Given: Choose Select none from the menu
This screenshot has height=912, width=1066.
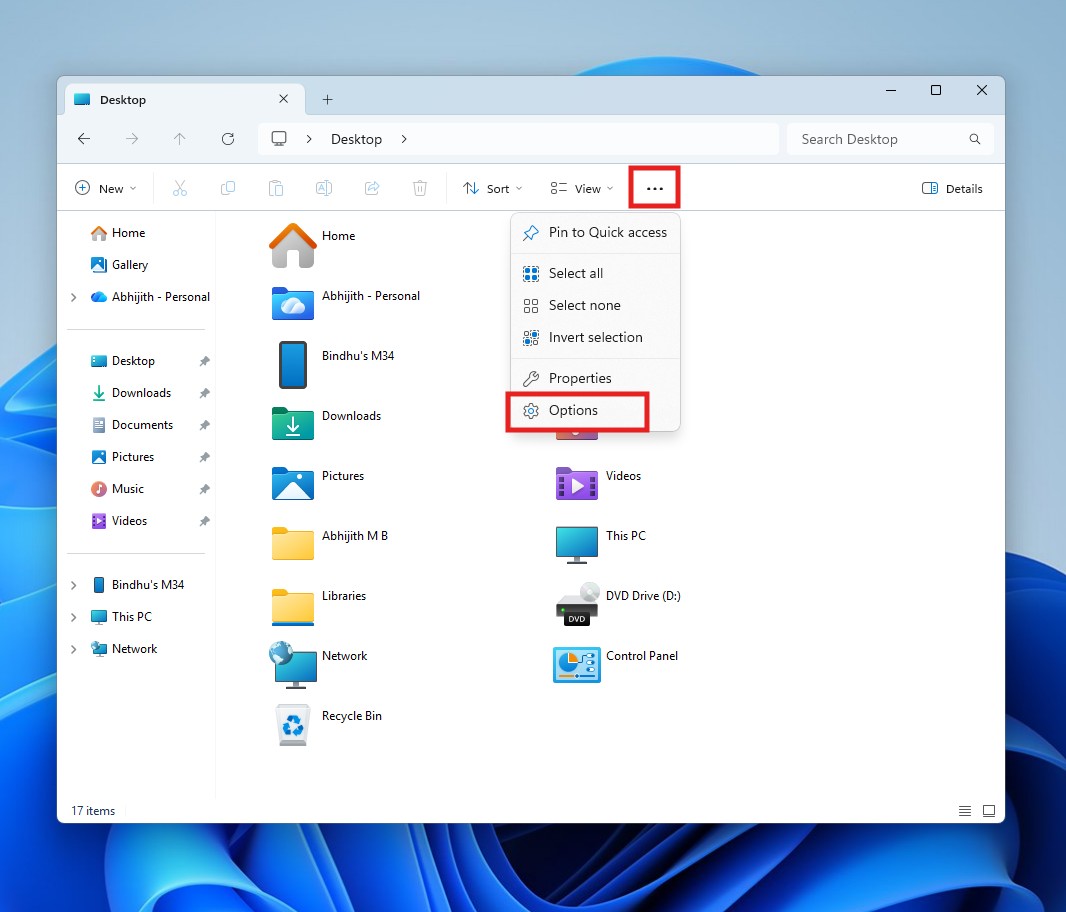Looking at the screenshot, I should tap(583, 305).
